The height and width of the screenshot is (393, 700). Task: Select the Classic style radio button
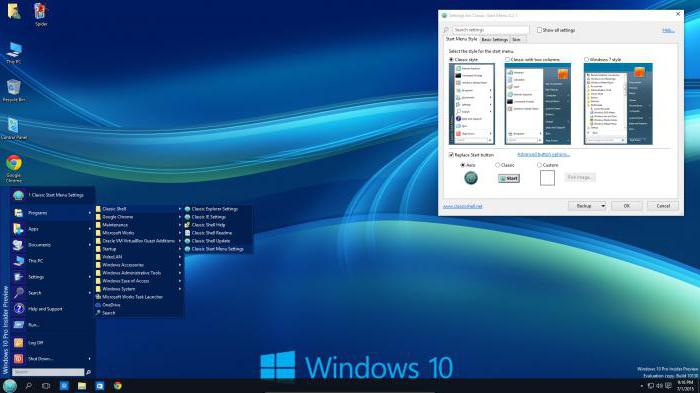tap(451, 59)
